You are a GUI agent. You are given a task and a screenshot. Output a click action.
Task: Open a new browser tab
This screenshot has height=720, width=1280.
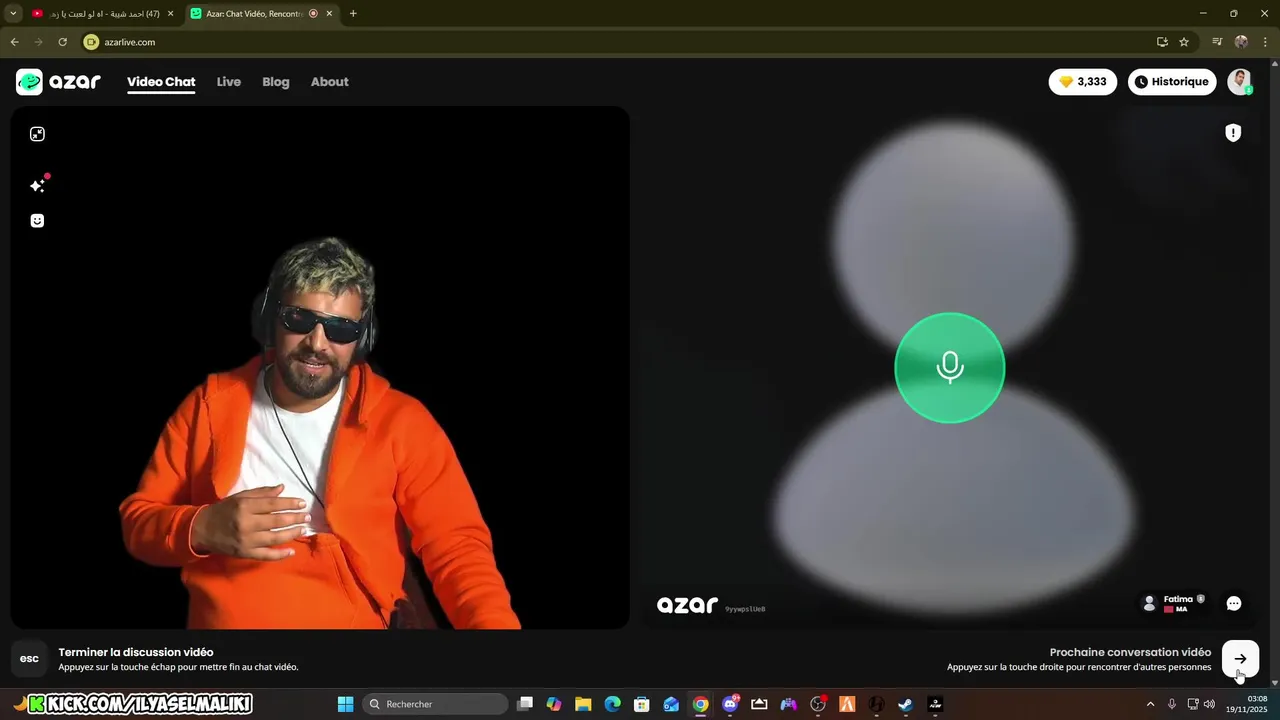pyautogui.click(x=353, y=14)
